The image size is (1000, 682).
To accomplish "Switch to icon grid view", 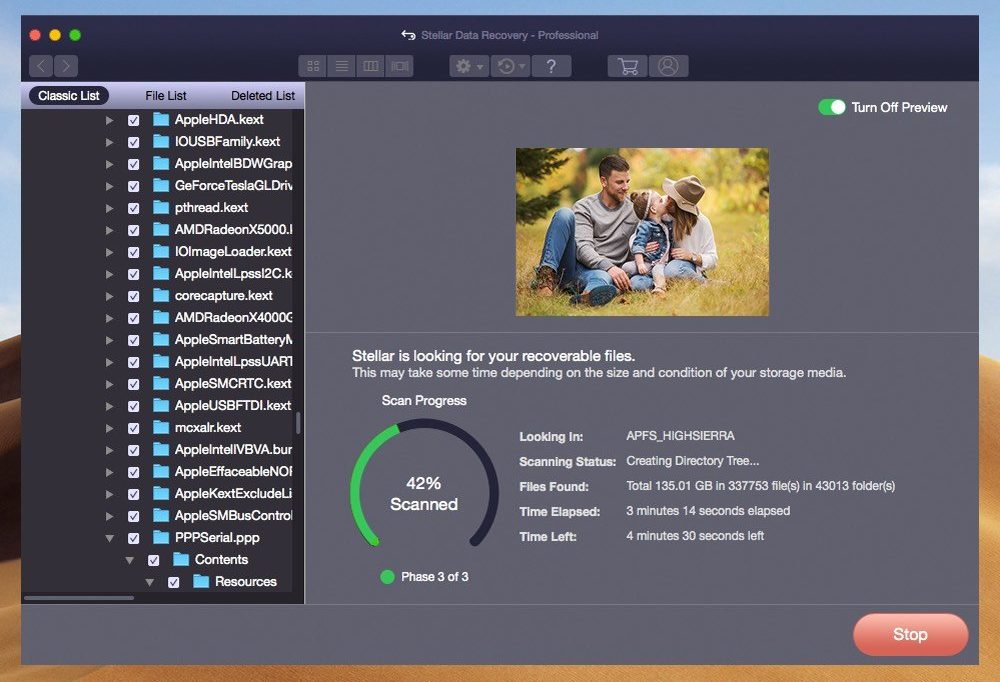I will (313, 66).
